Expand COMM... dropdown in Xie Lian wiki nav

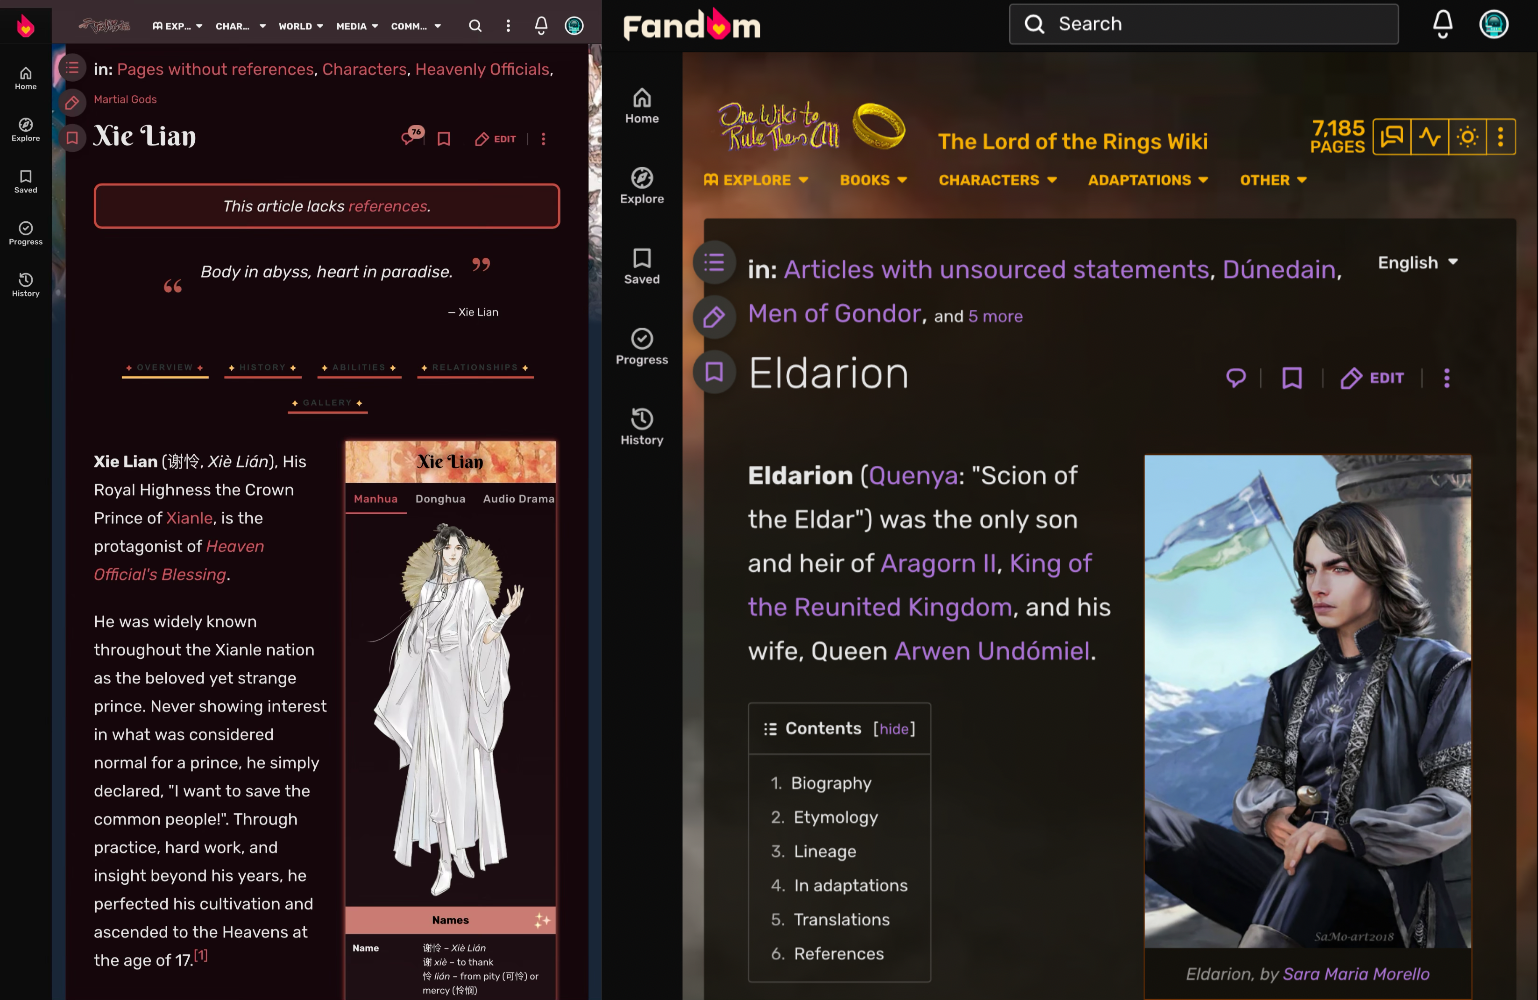[x=416, y=26]
